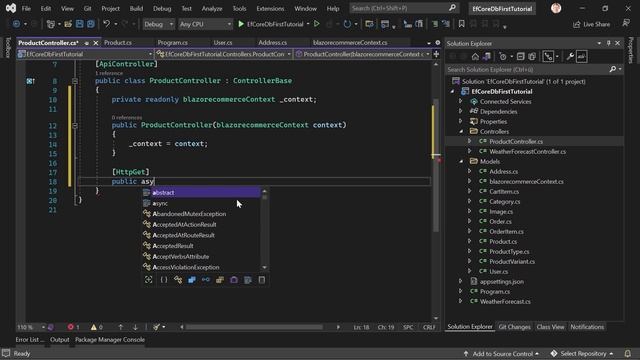Open the Extensions menu
Viewport: 640px width, 360px height.
[270, 8]
